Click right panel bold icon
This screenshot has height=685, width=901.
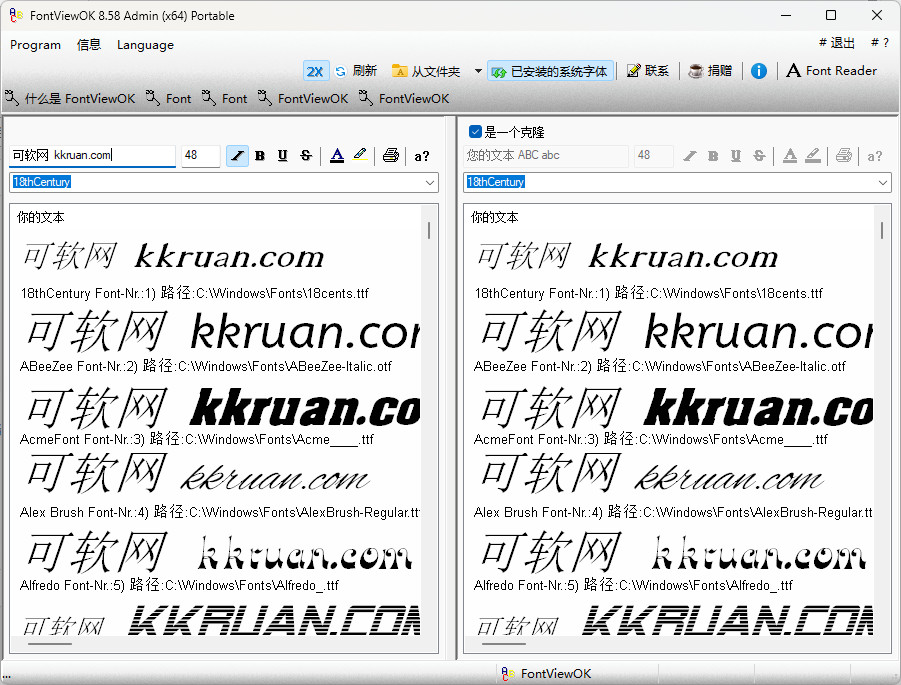point(713,156)
